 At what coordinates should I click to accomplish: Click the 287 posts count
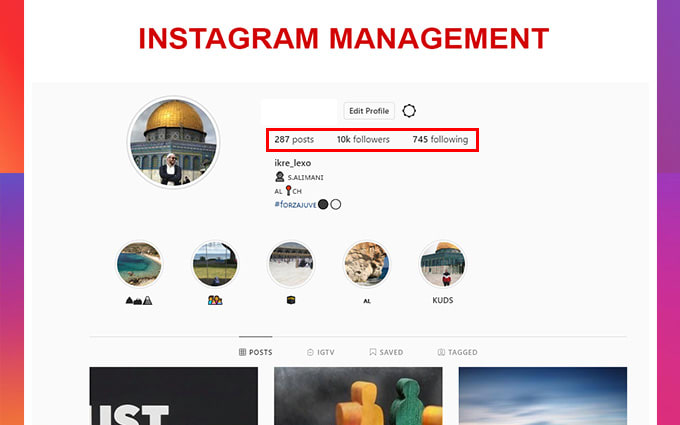pyautogui.click(x=294, y=140)
